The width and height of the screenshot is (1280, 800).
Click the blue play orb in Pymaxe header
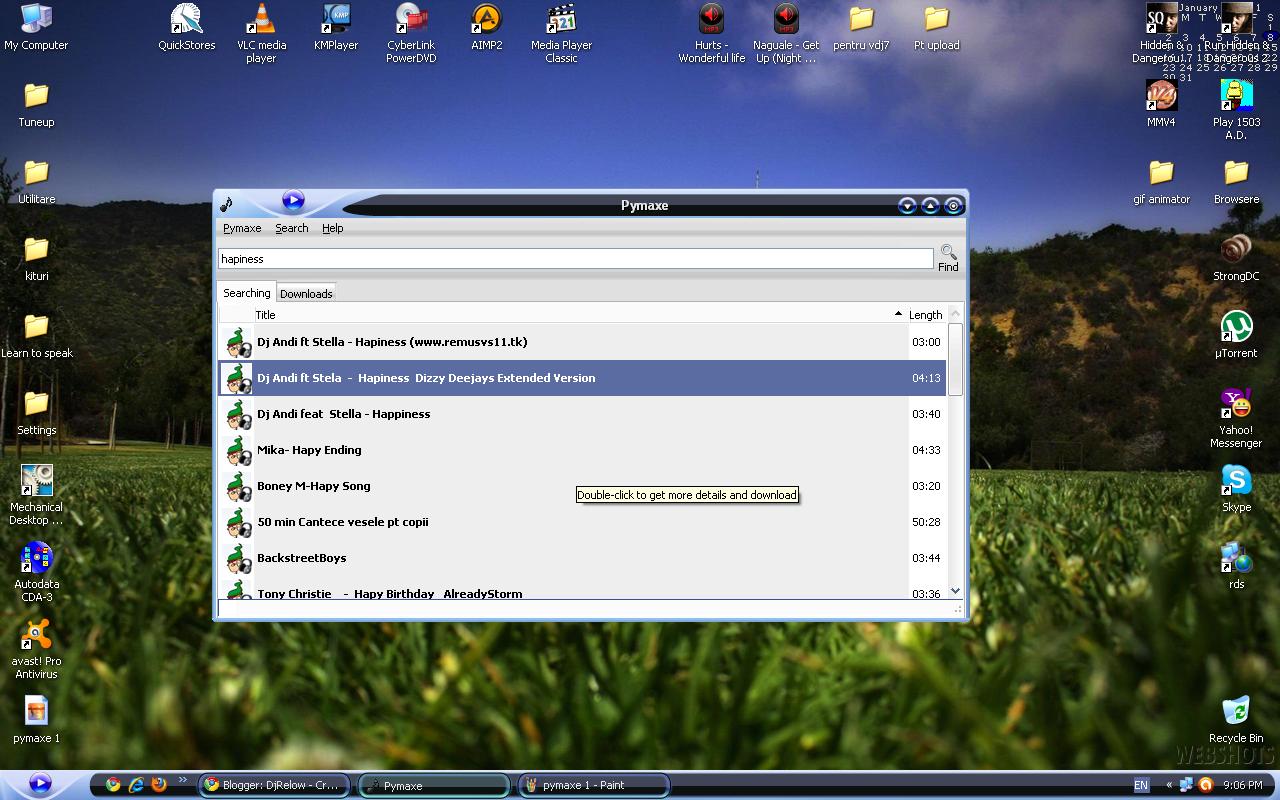(293, 200)
